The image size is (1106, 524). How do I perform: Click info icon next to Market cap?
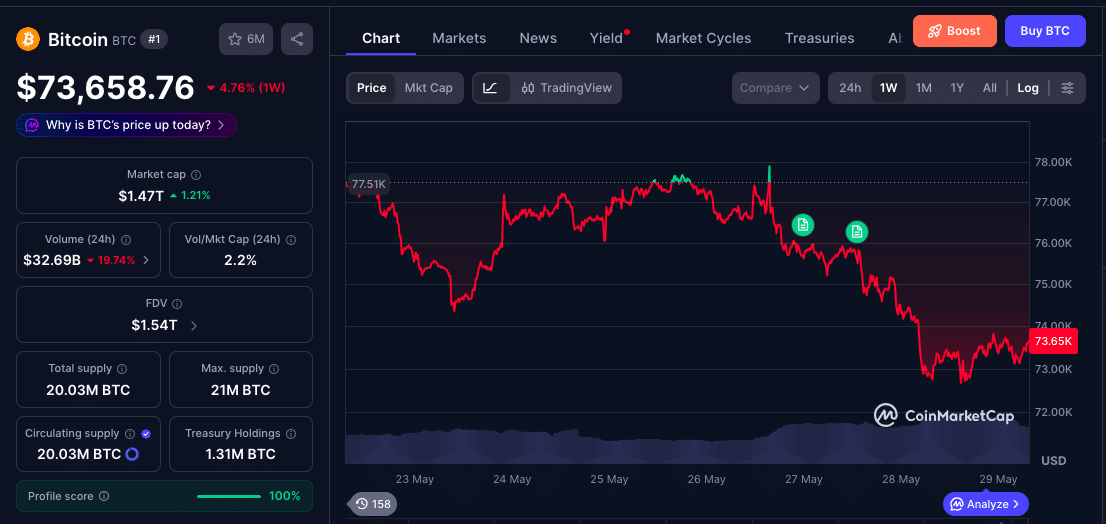(196, 174)
